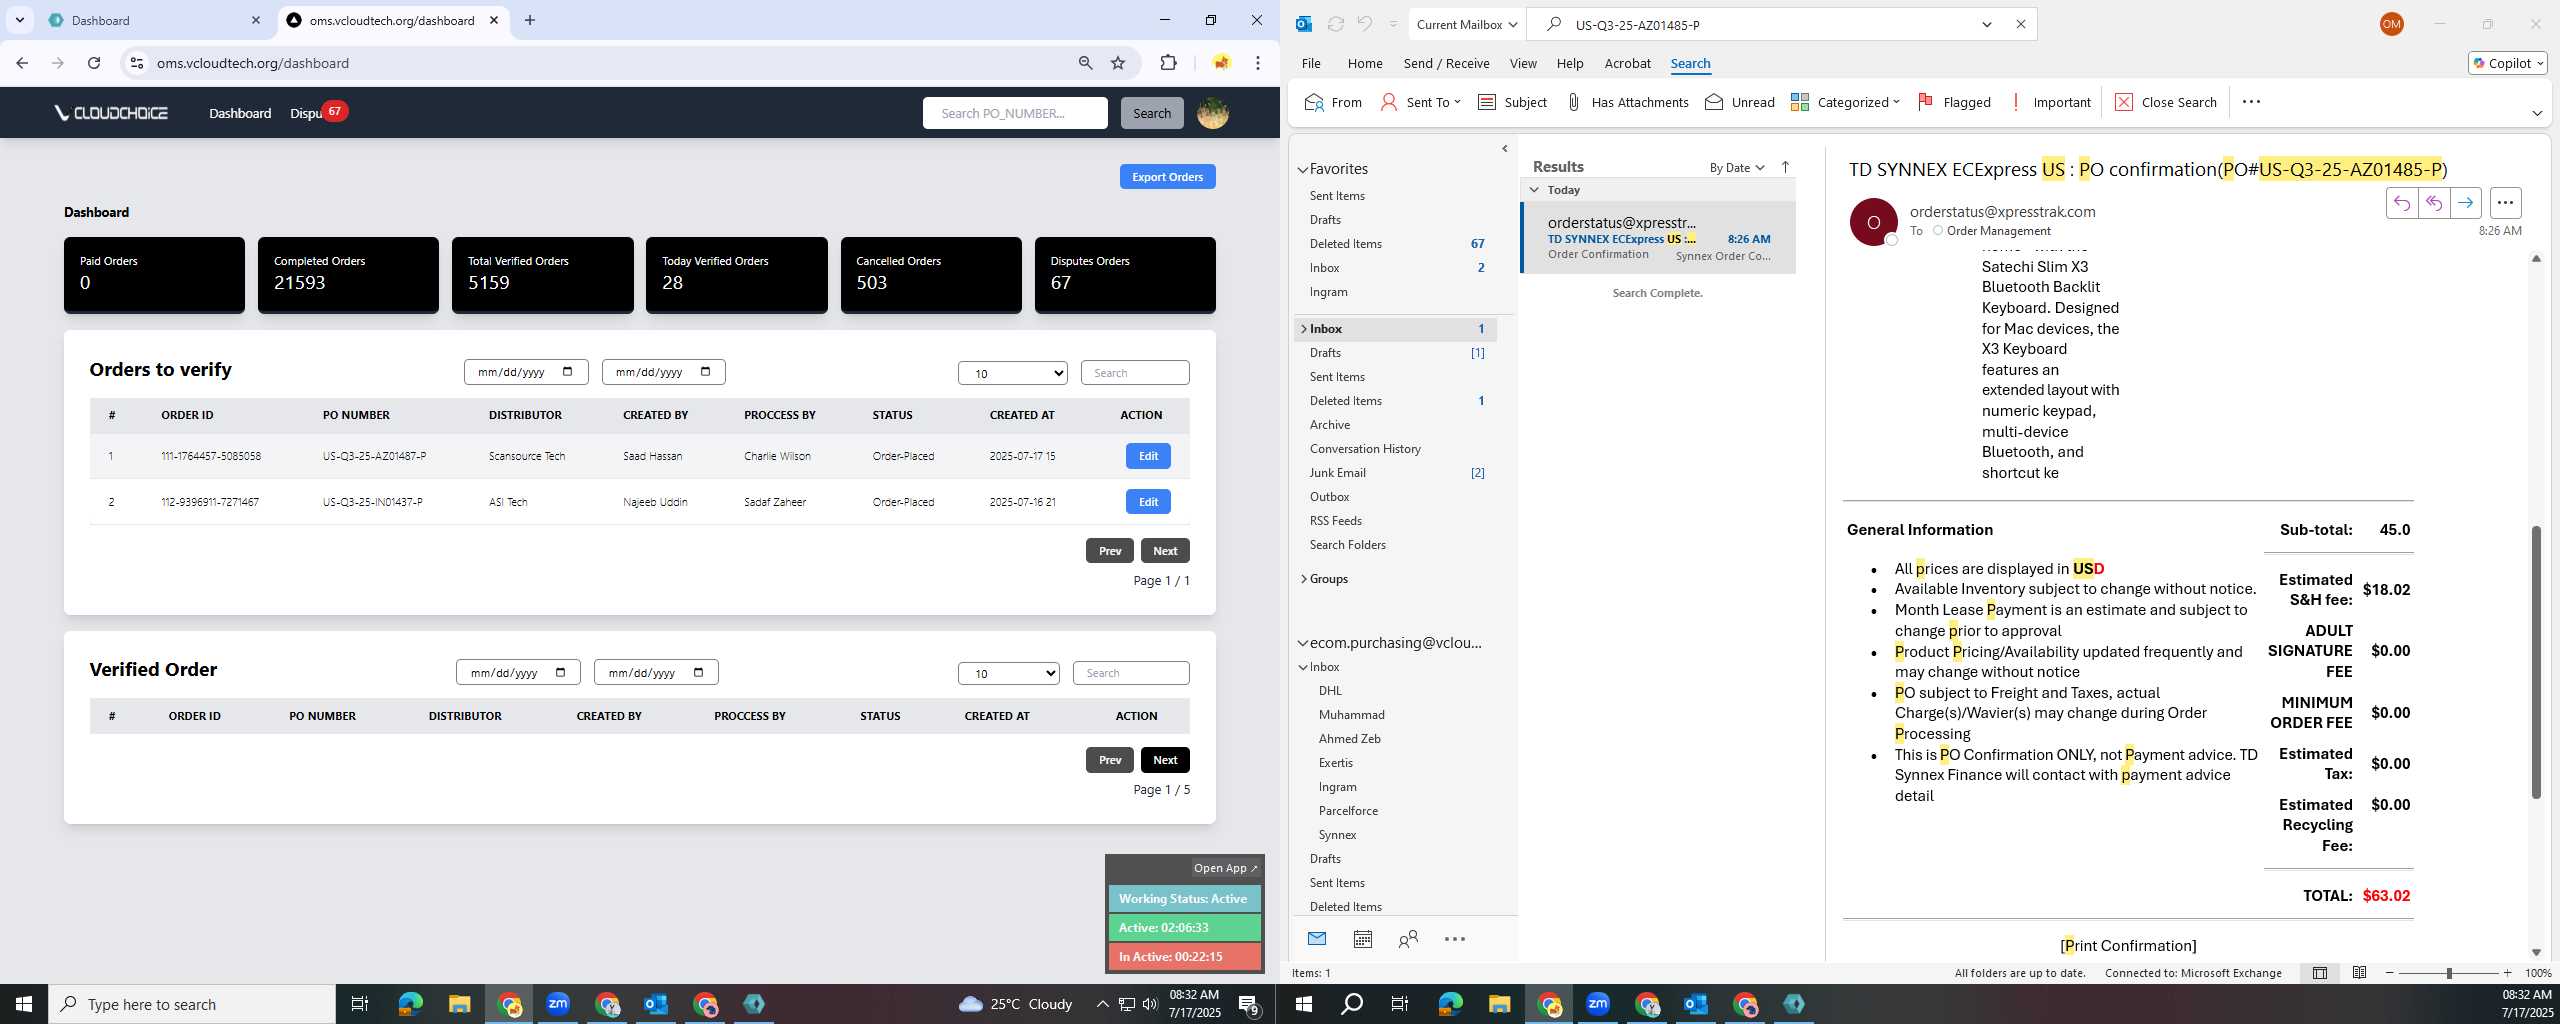The image size is (2560, 1024).
Task: Collapse the Outlook folder pane
Action: tap(1505, 149)
